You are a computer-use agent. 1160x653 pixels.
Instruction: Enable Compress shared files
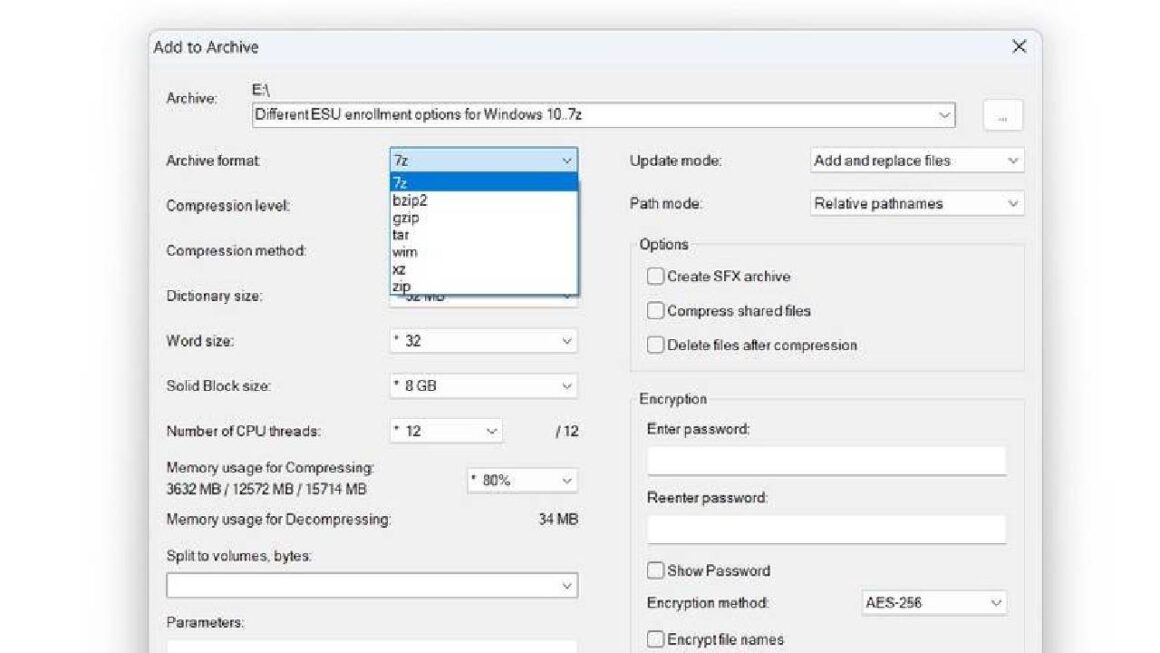(655, 311)
